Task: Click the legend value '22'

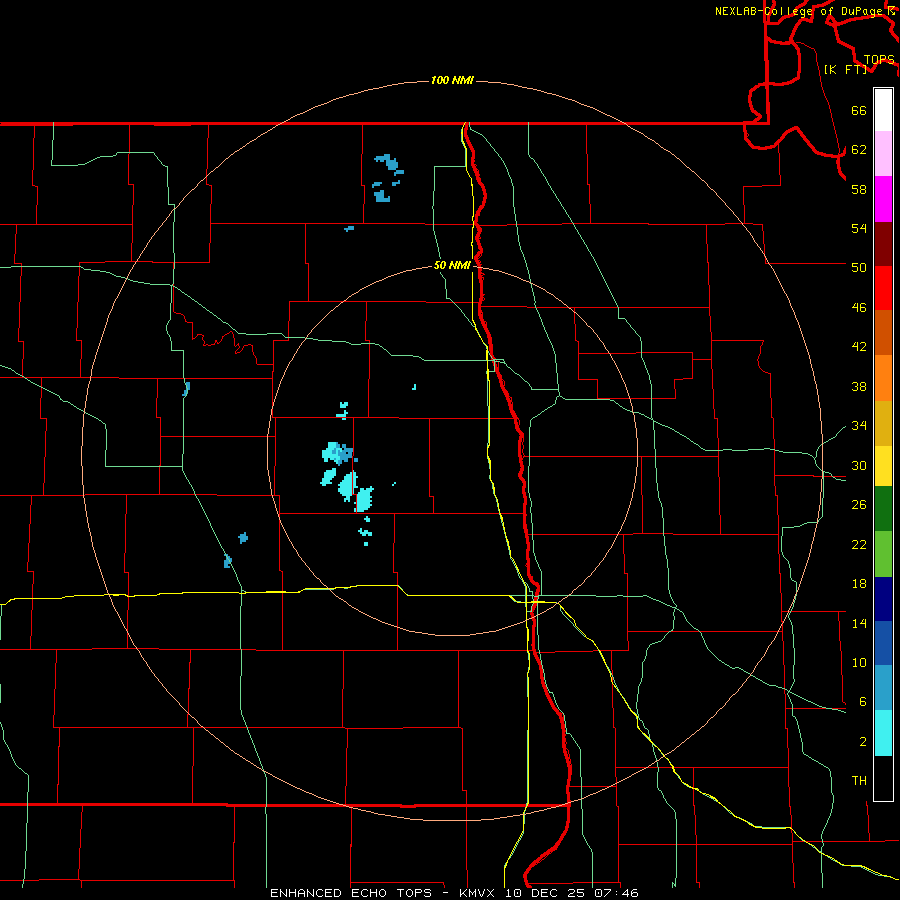Action: [859, 544]
